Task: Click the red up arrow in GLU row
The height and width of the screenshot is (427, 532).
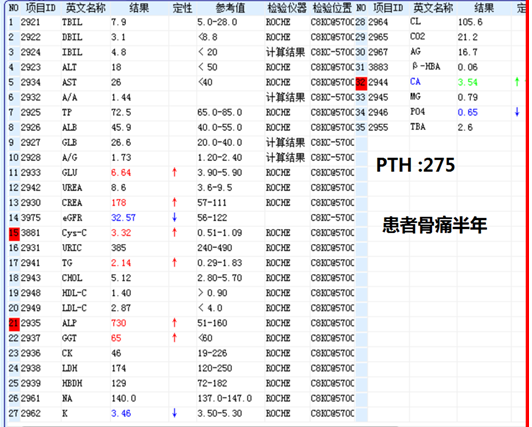Action: (174, 172)
